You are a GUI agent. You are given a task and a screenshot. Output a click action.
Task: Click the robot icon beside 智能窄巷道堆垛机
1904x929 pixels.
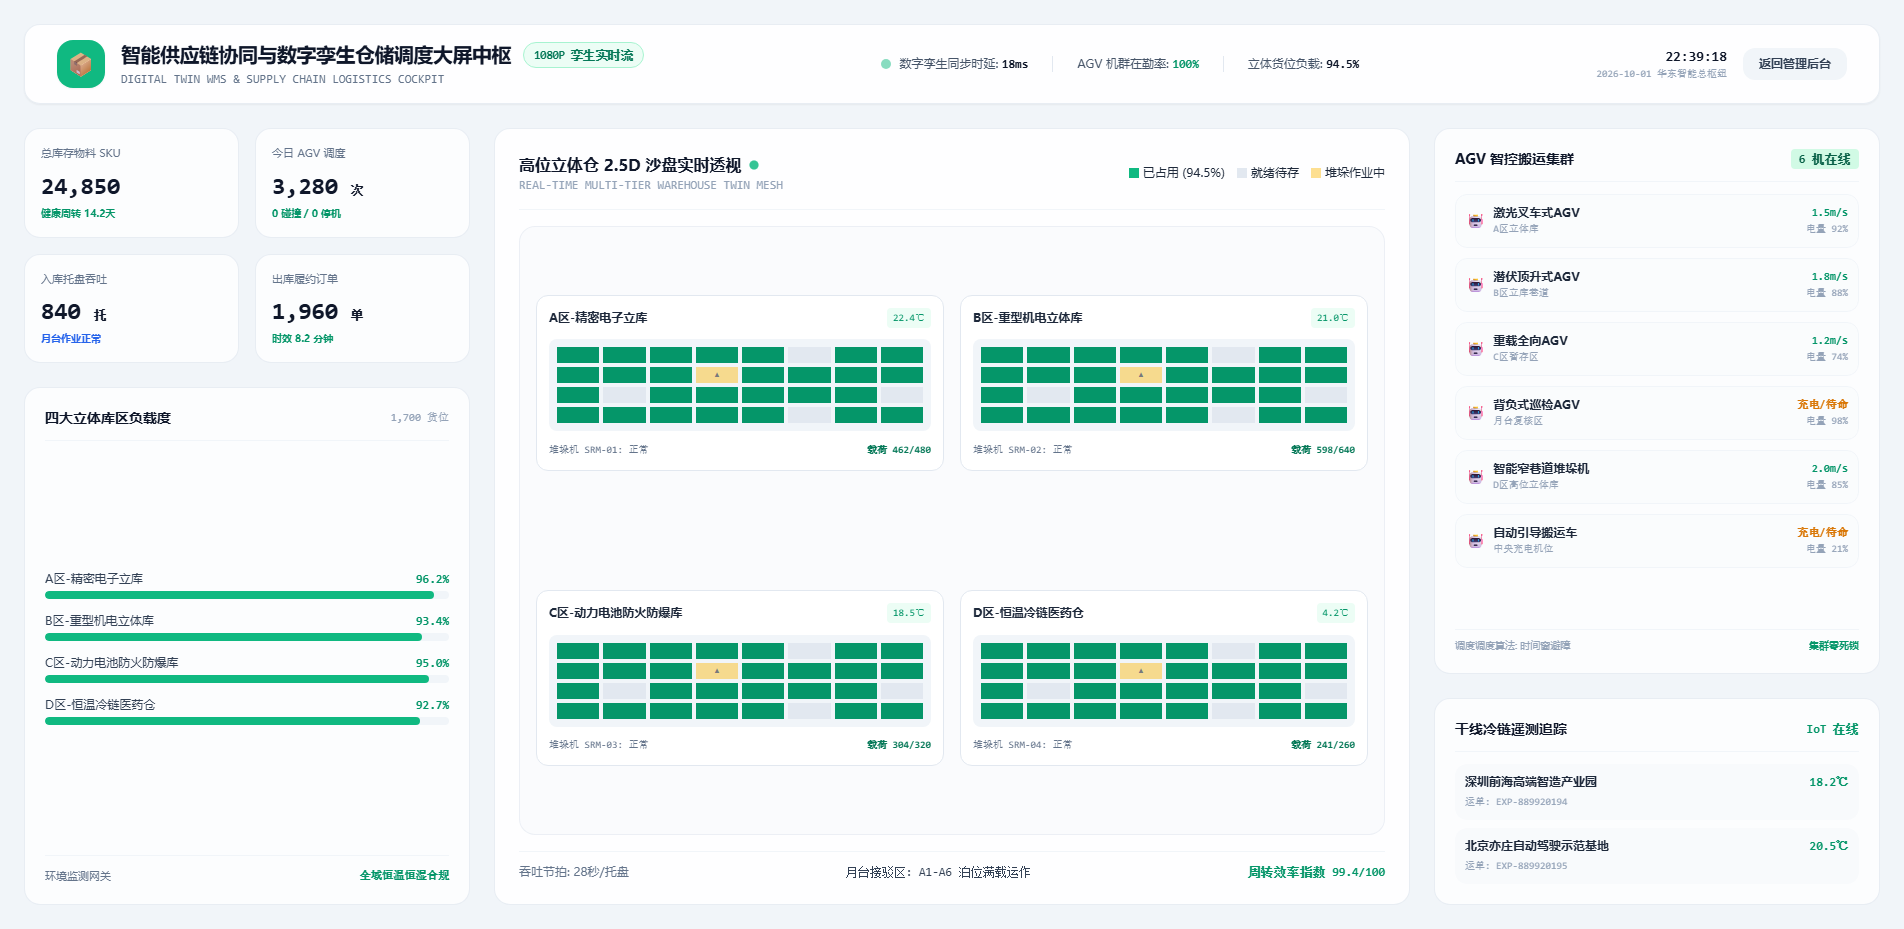[x=1475, y=476]
